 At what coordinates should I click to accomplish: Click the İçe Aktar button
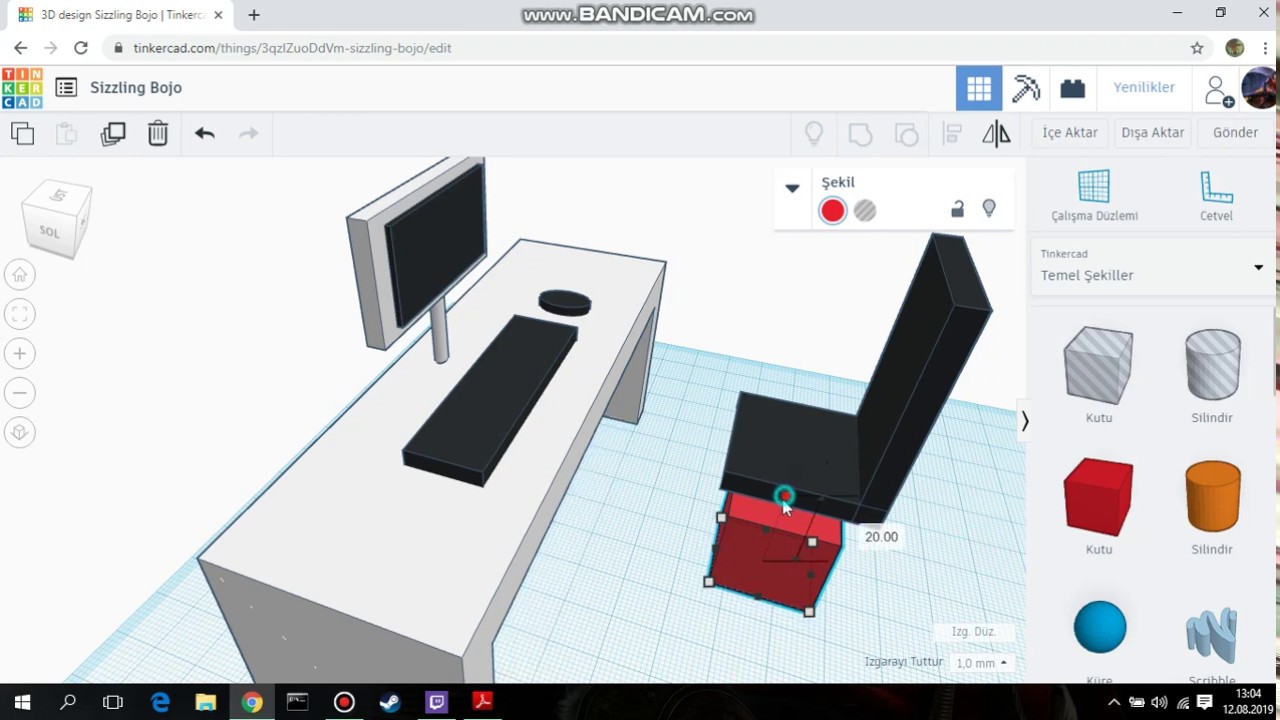(1070, 132)
